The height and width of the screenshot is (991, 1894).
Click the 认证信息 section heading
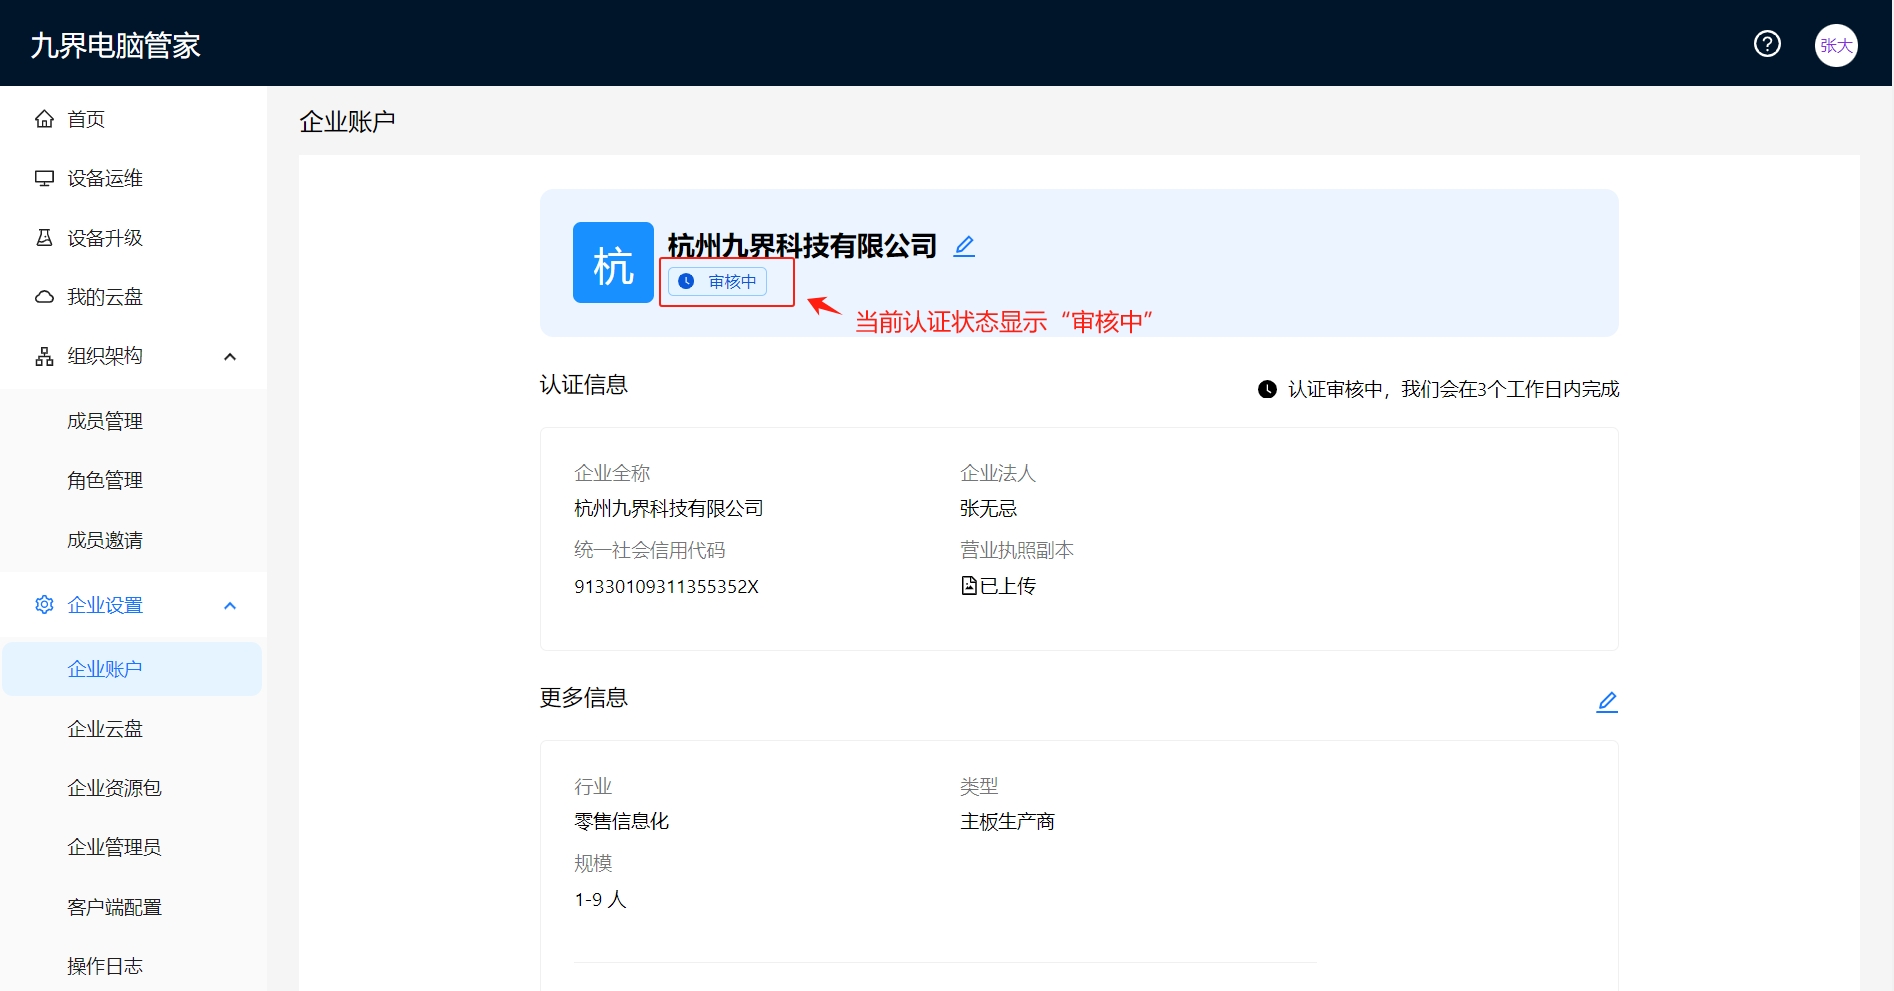click(584, 385)
